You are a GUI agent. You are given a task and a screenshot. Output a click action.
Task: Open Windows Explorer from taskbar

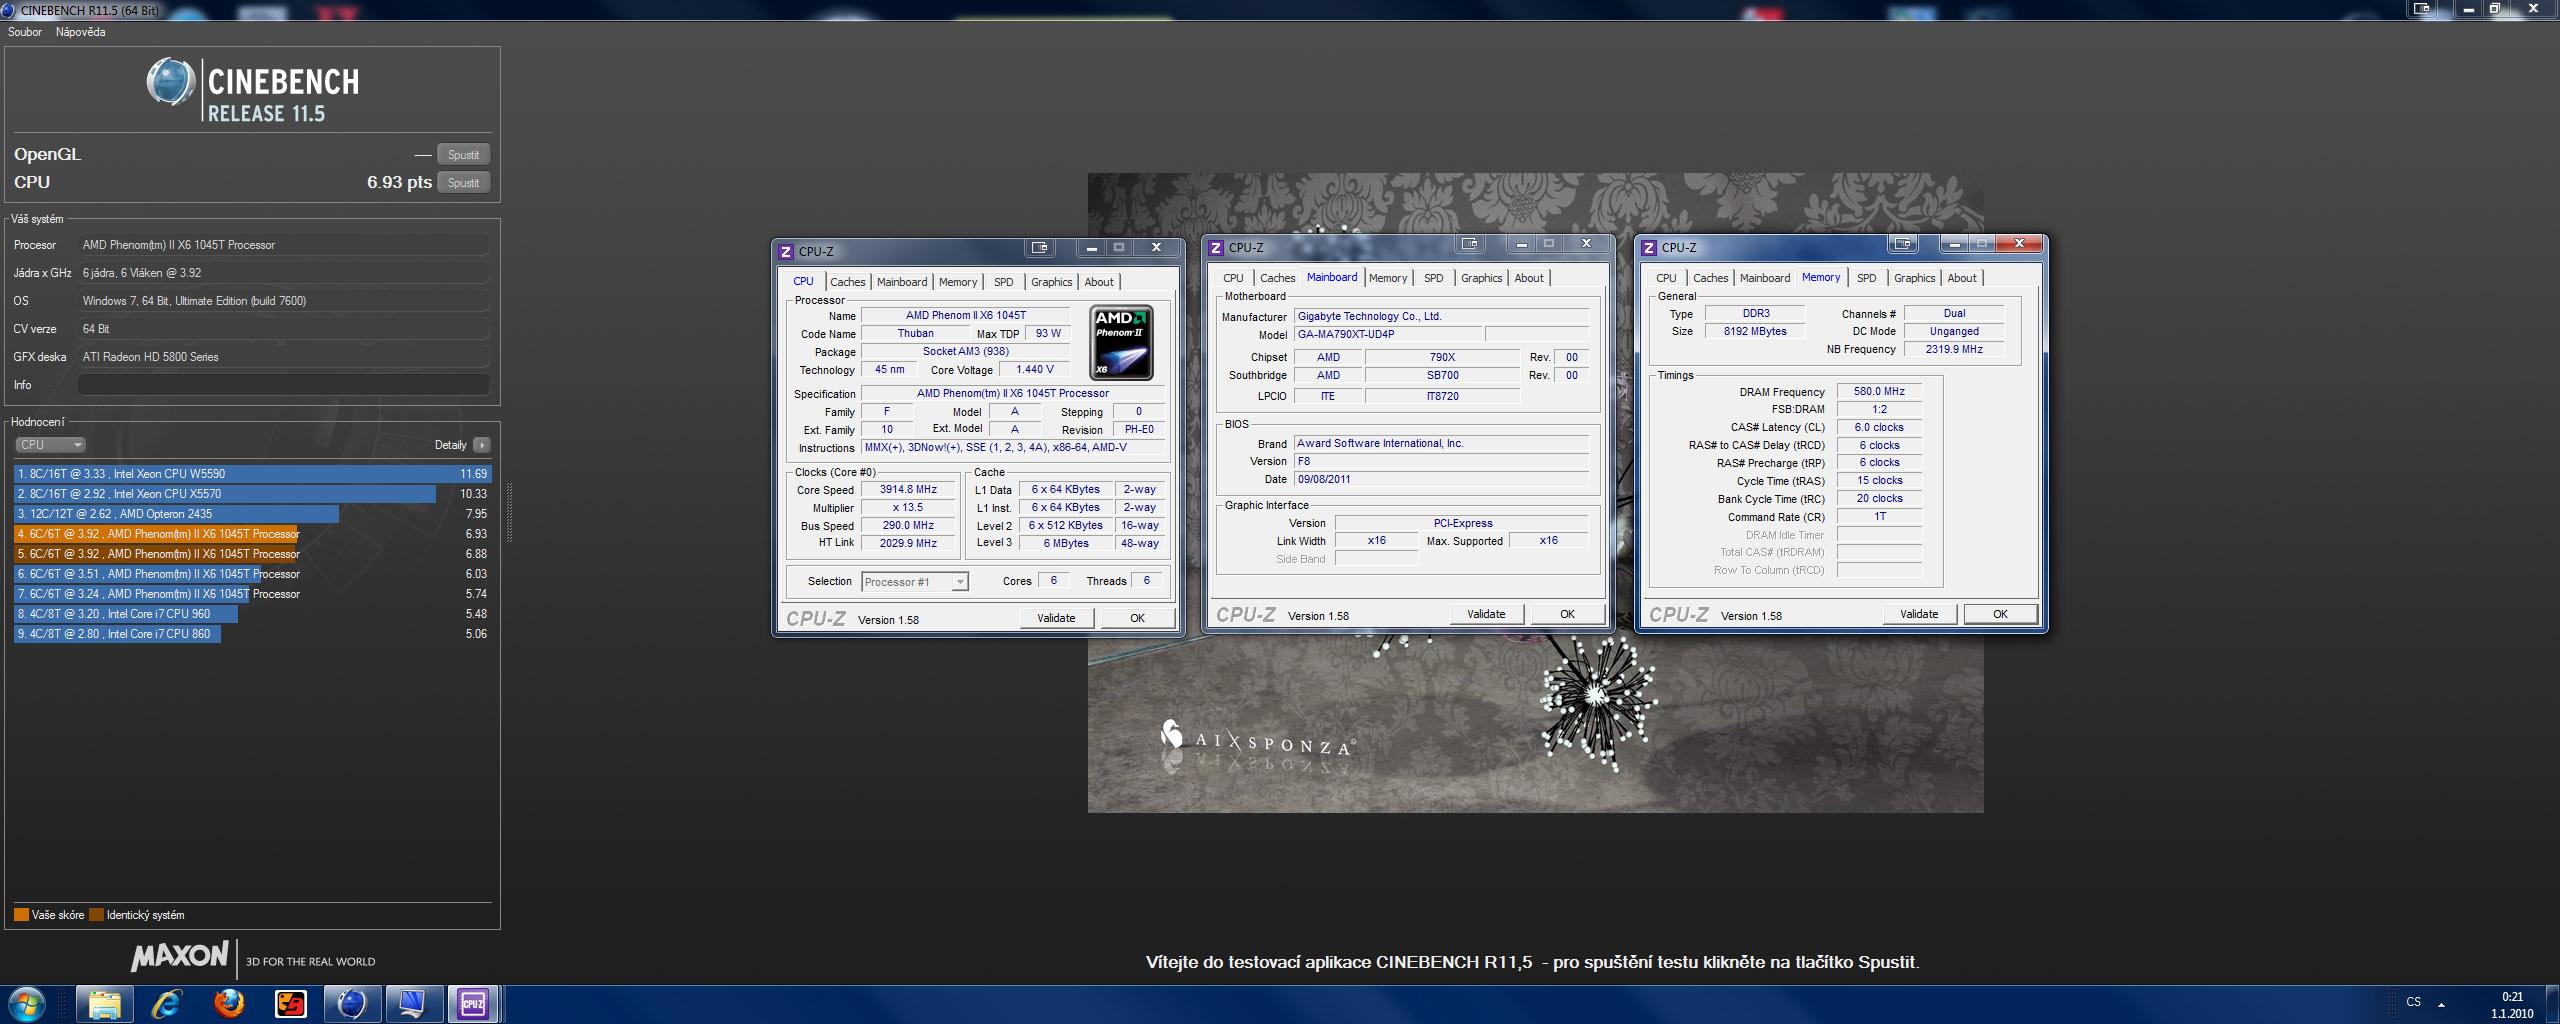[x=104, y=1003]
